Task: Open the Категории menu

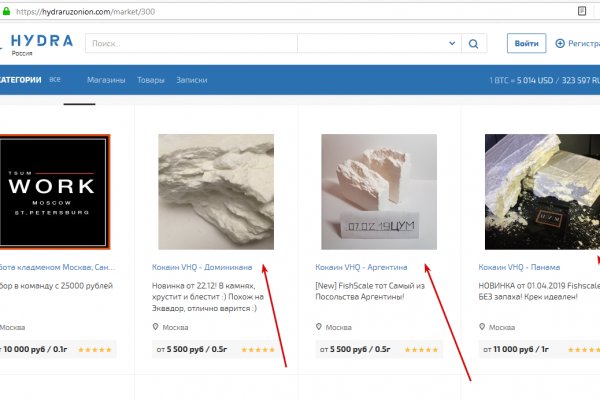Action: click(20, 79)
